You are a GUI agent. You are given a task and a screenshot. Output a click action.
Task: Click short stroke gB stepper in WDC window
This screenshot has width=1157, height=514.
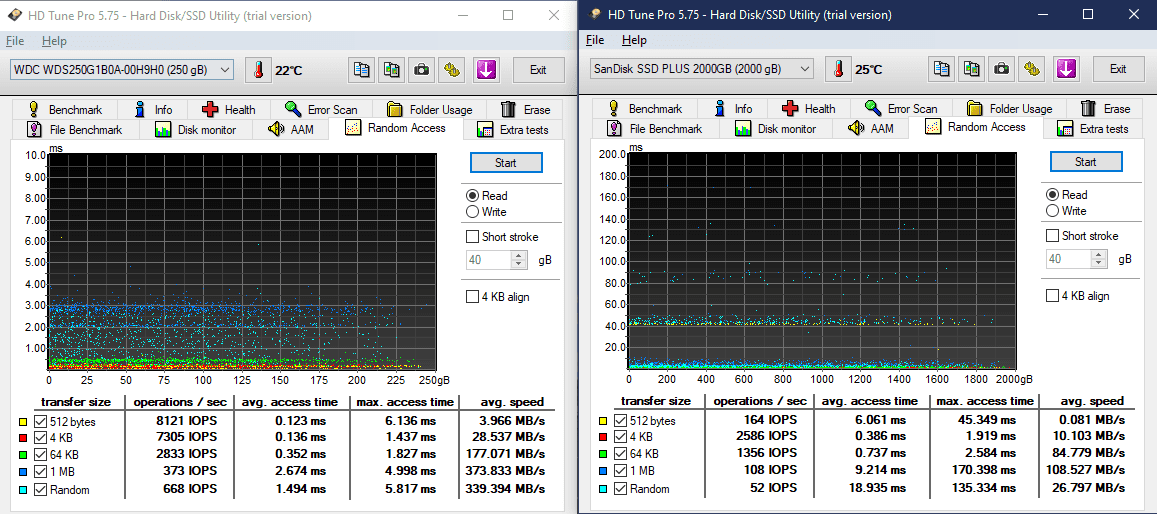click(519, 260)
